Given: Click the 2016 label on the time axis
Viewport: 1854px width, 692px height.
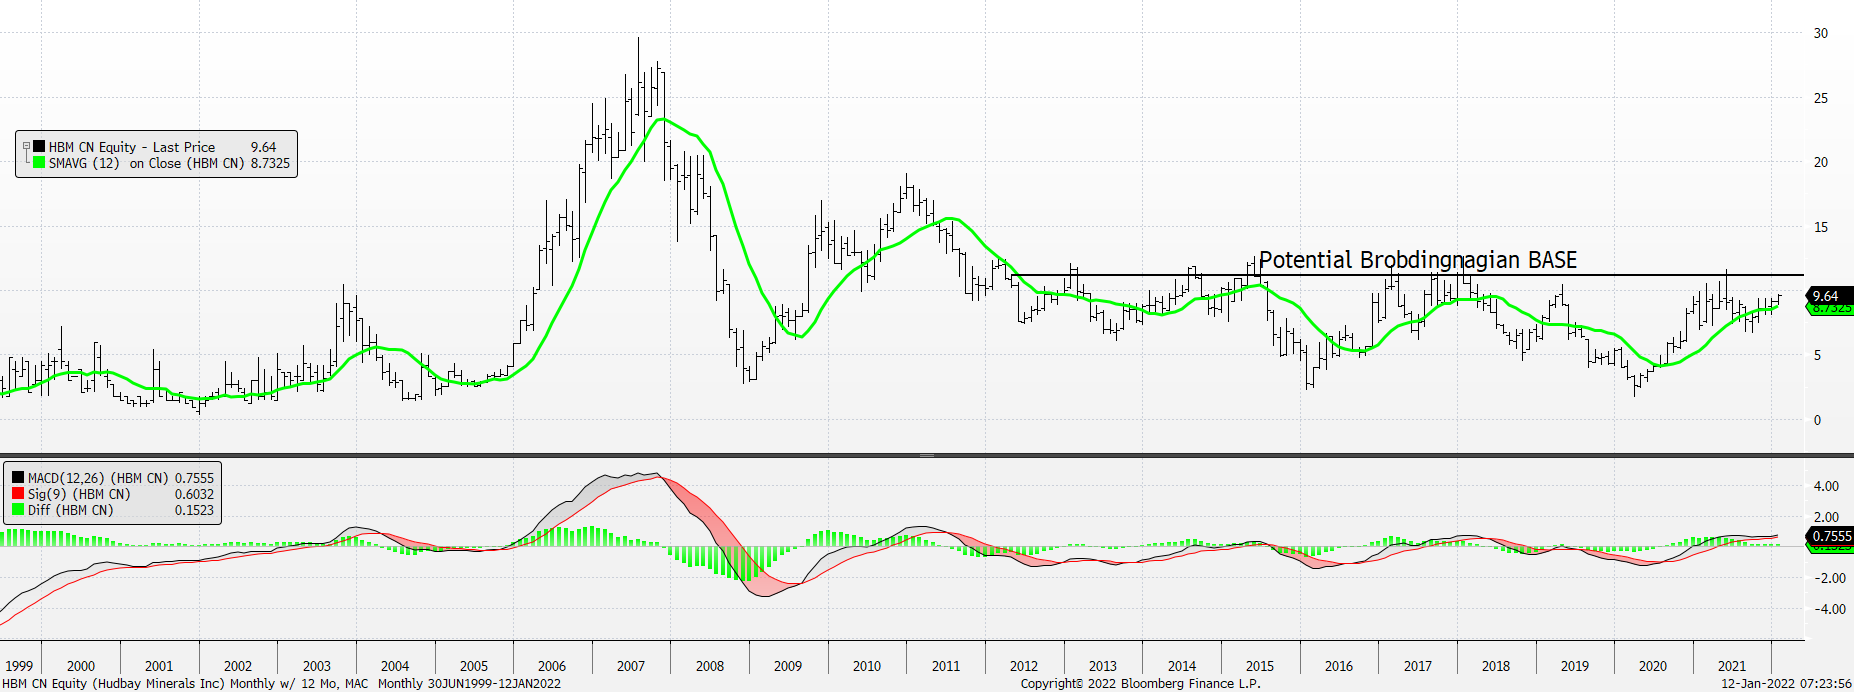Looking at the screenshot, I should coord(1339,666).
